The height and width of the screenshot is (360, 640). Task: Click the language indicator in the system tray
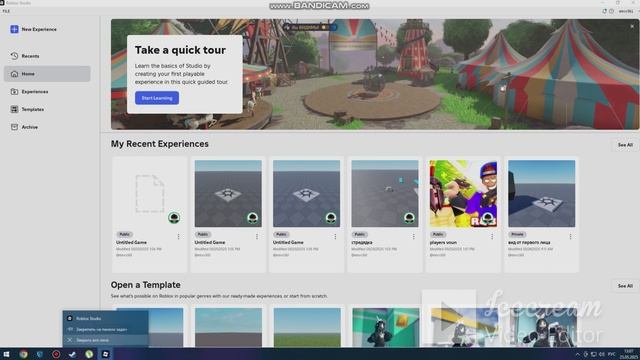(x=612, y=354)
